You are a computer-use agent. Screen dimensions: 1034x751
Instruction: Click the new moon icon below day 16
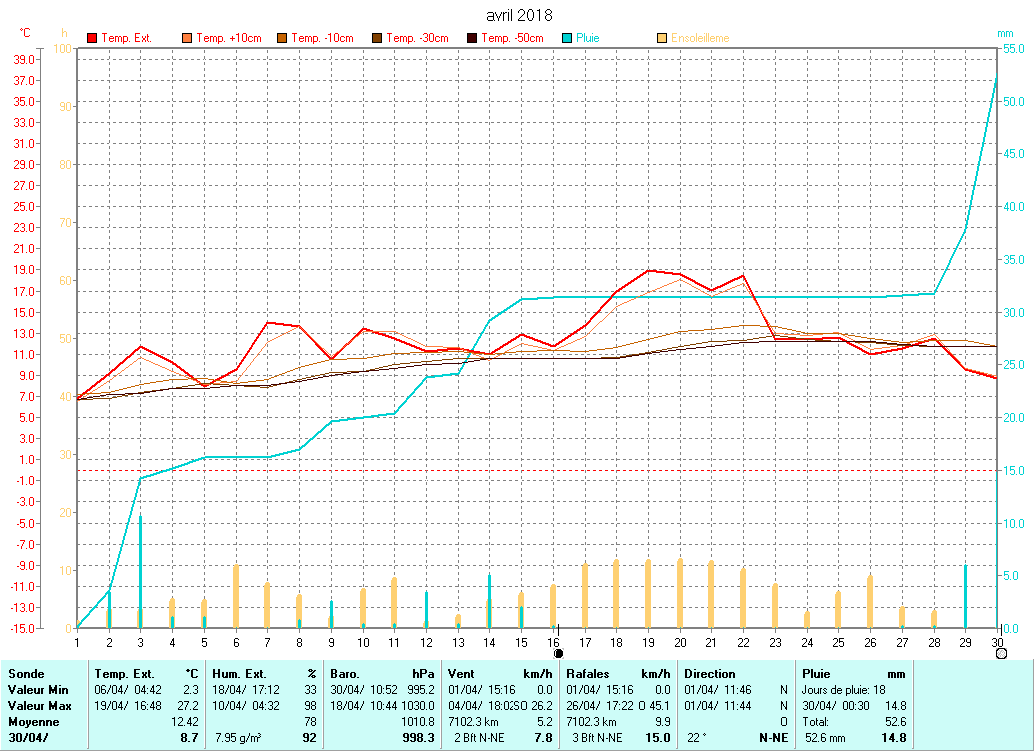click(558, 653)
